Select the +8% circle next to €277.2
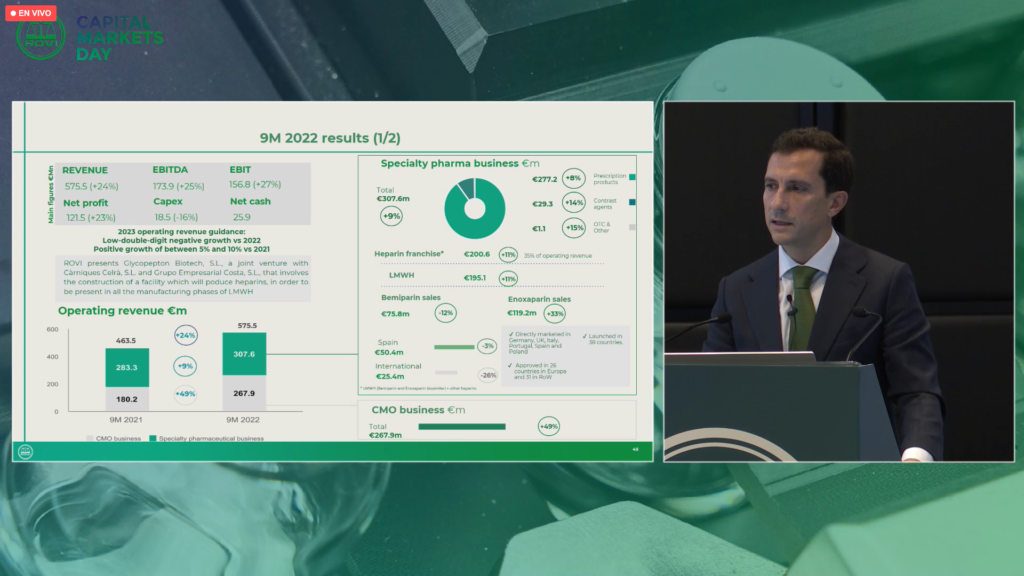This screenshot has width=1024, height=576. point(573,179)
